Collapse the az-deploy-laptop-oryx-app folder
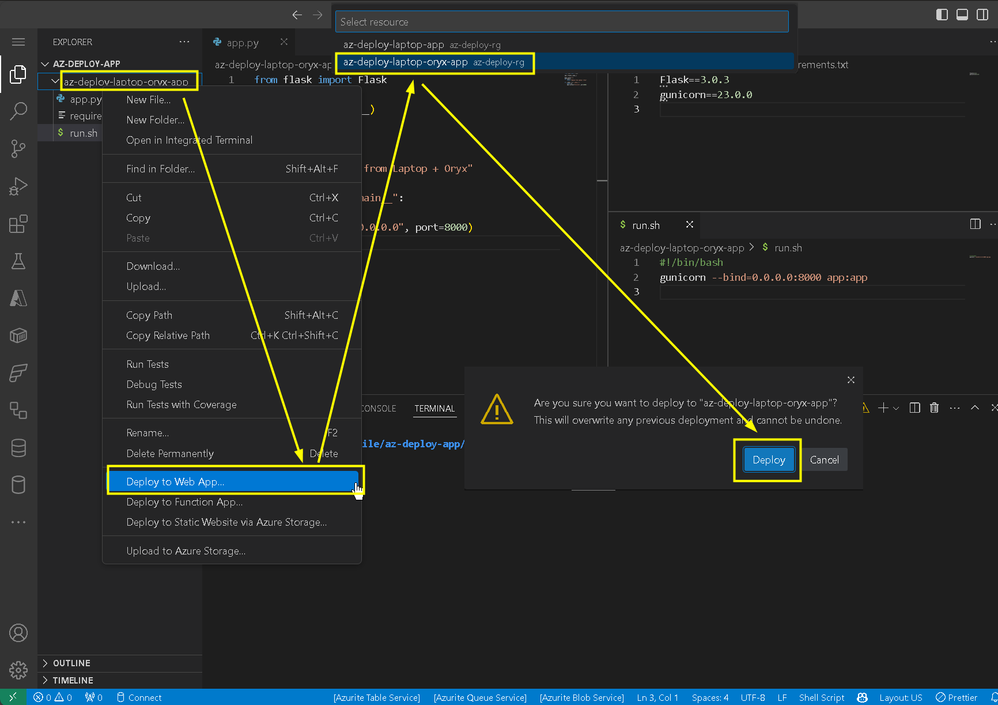 coord(55,81)
